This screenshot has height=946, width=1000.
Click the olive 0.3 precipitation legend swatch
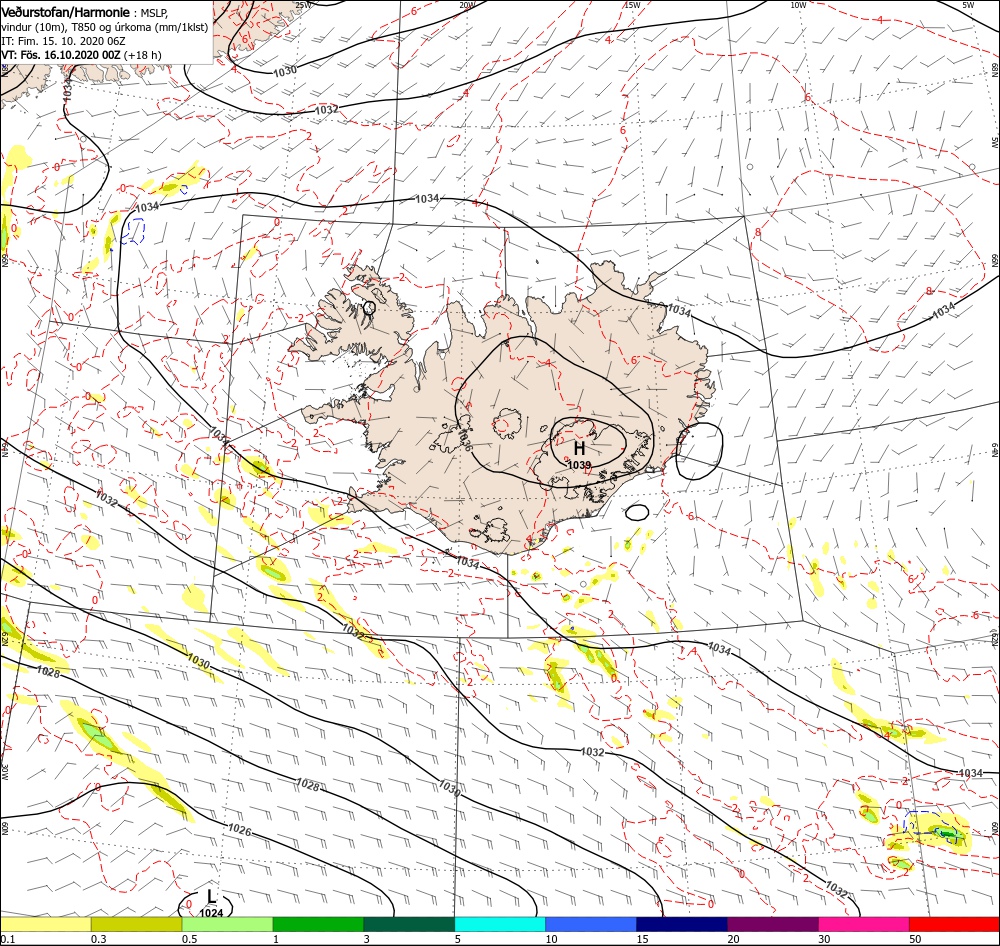[136, 924]
